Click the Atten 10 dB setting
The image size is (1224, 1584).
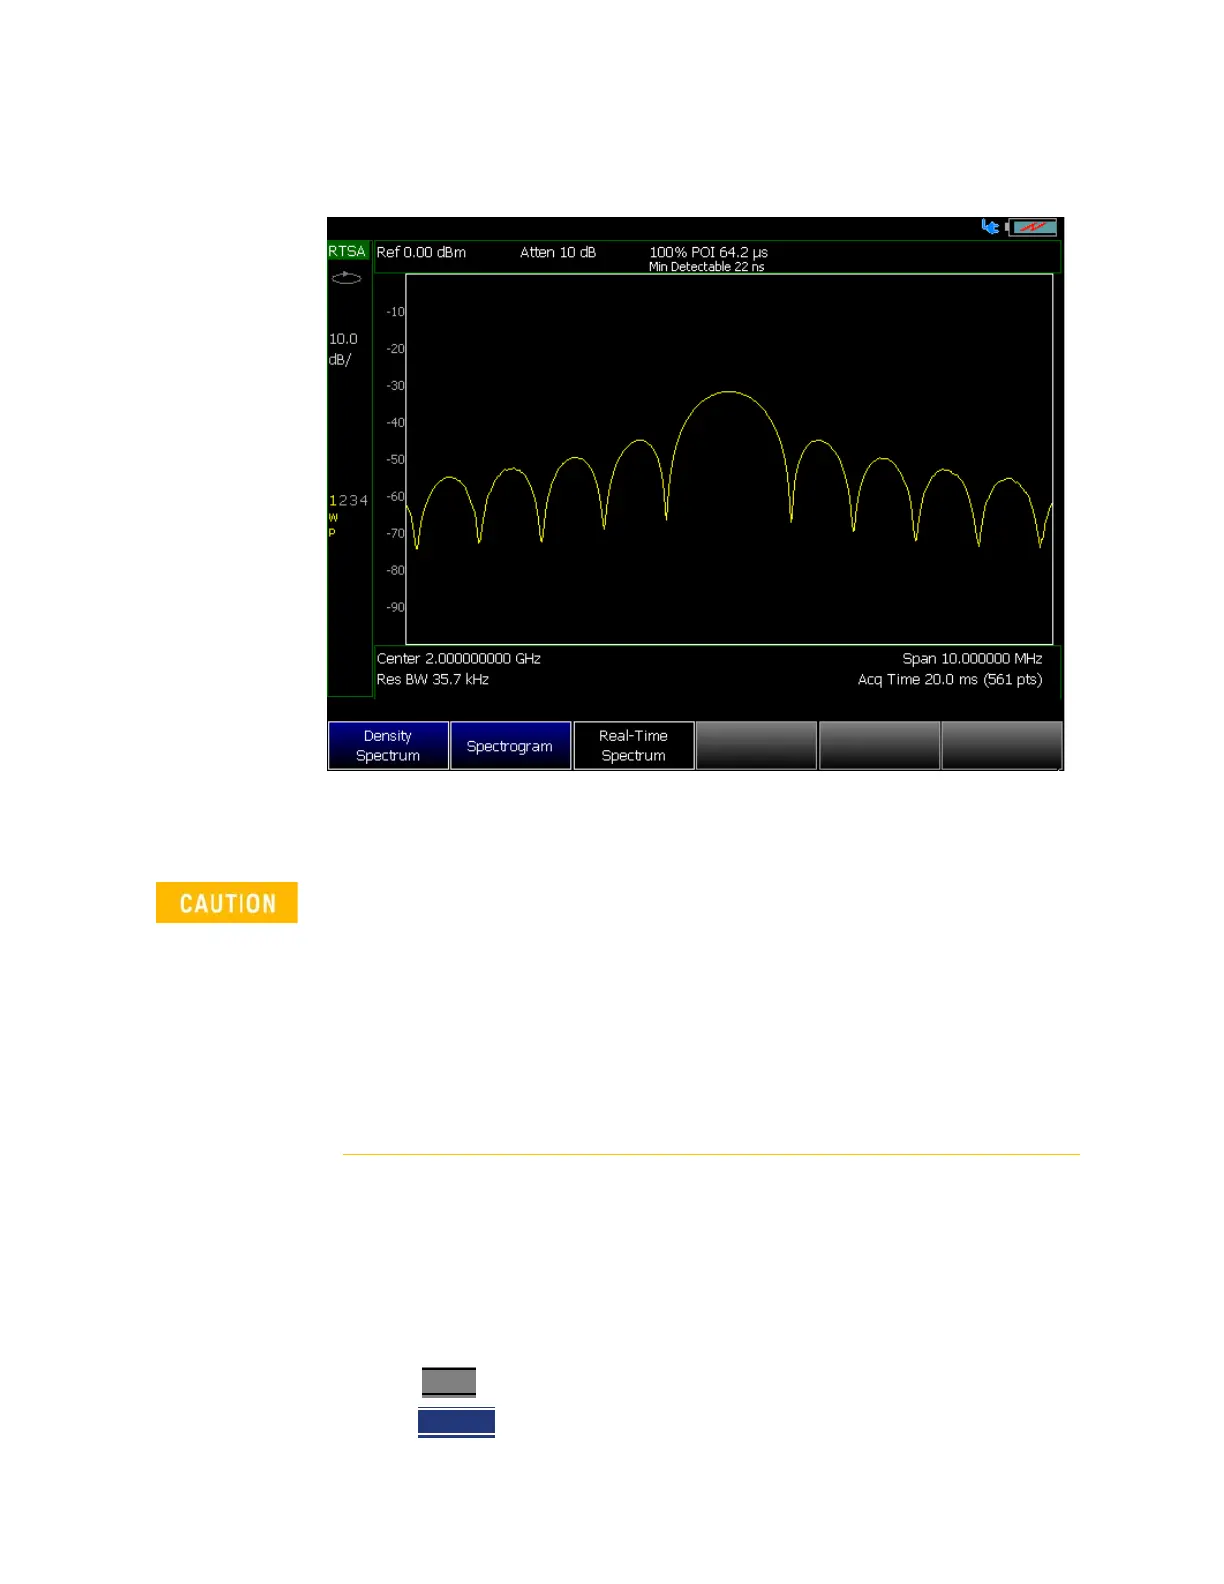point(558,252)
